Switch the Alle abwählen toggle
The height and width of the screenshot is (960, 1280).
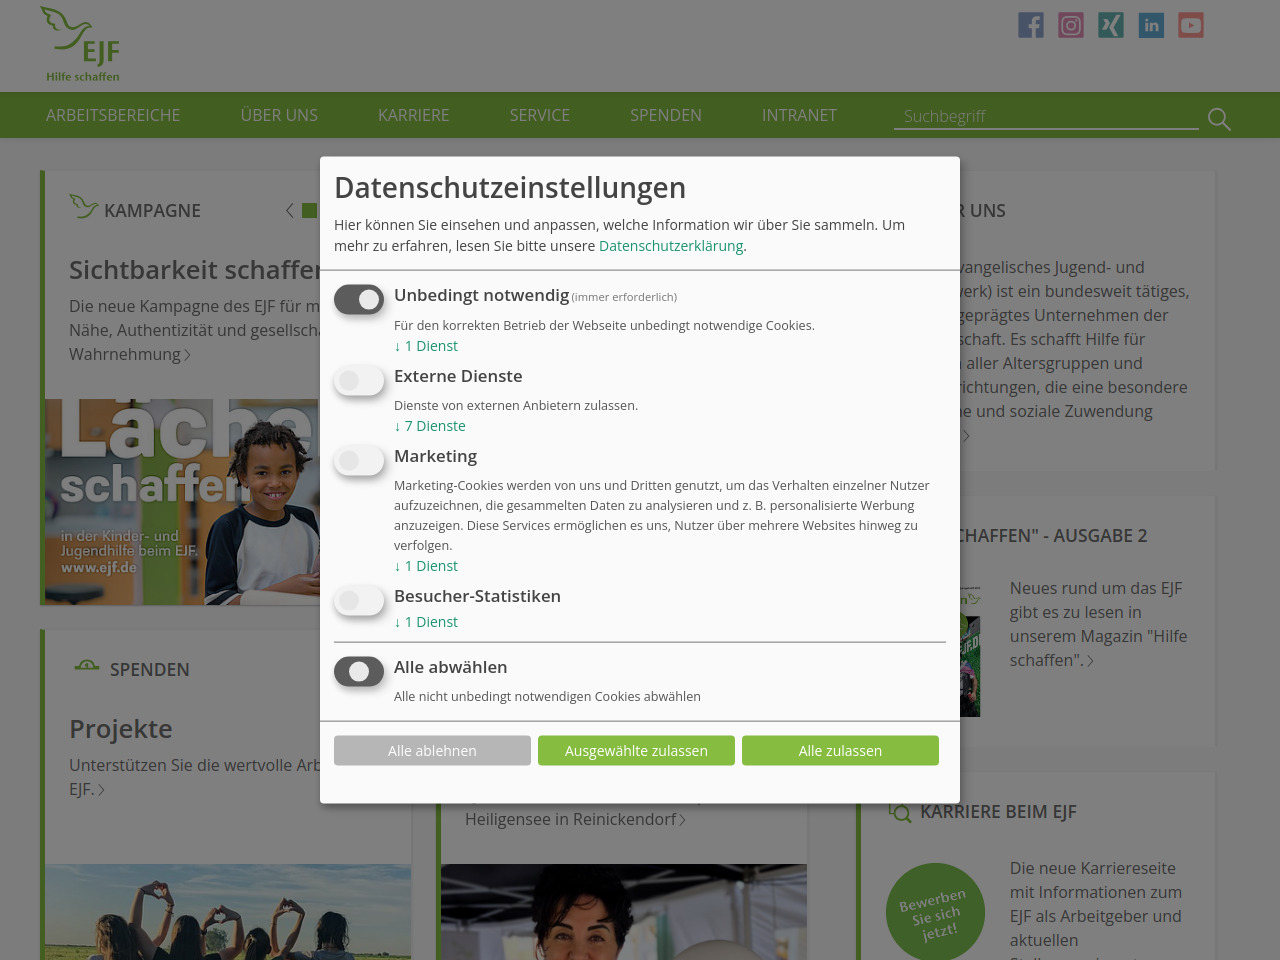click(x=359, y=671)
